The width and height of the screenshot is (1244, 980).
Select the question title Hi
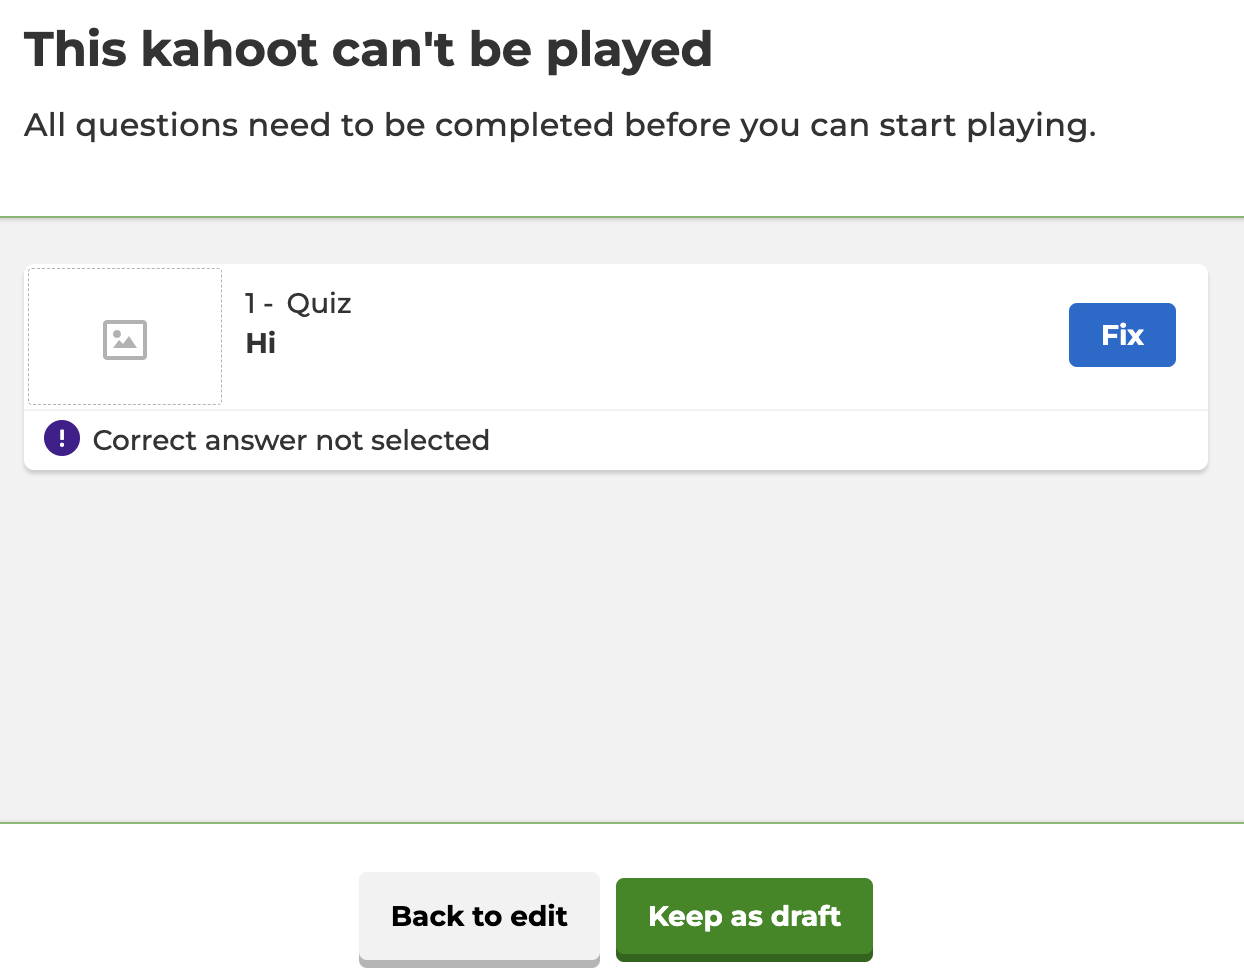[x=261, y=344]
